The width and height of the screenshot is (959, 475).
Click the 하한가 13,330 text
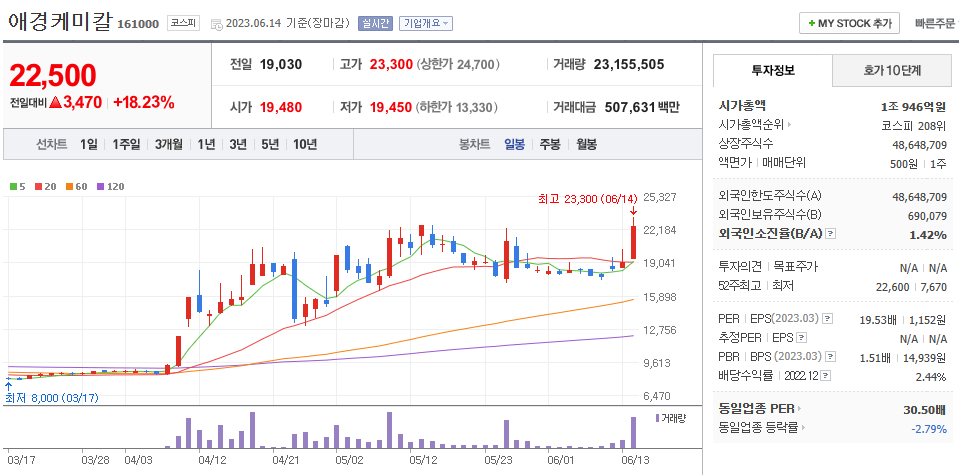(456, 108)
